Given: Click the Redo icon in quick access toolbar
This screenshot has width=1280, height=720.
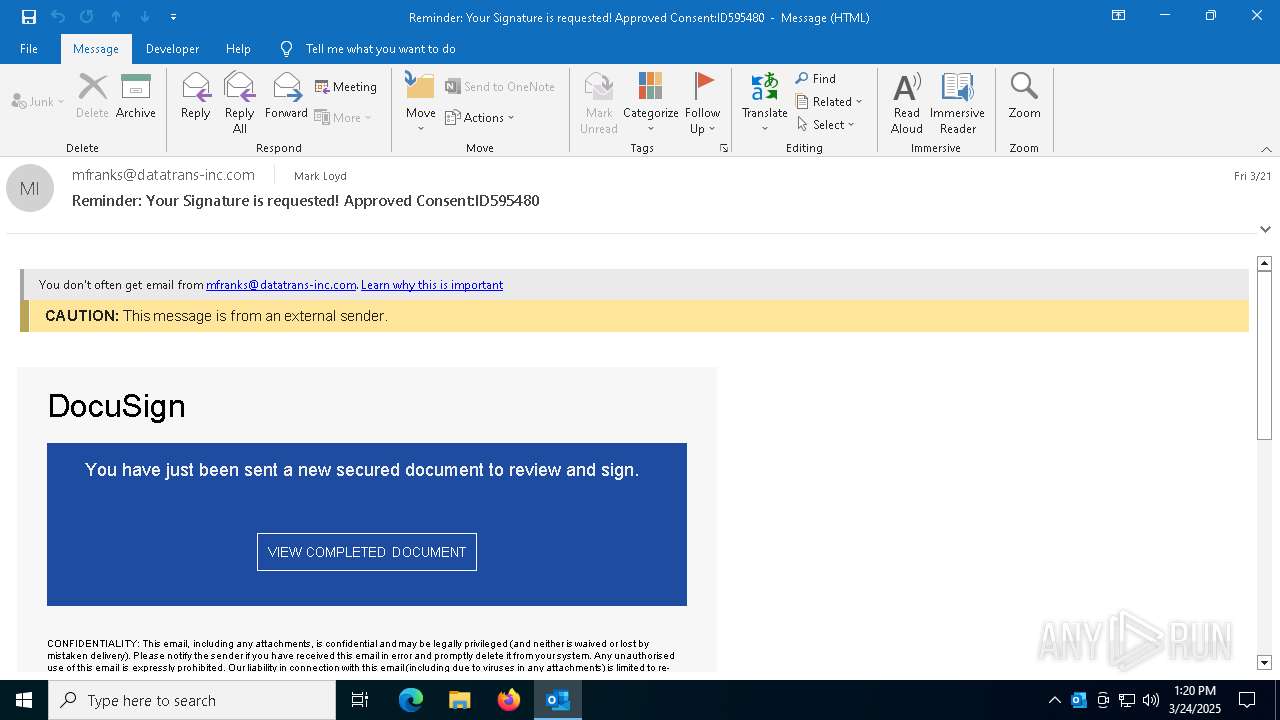Looking at the screenshot, I should (x=87, y=17).
